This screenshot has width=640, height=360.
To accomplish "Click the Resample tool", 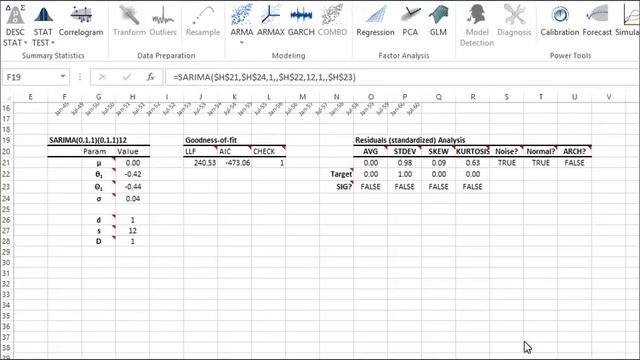I will point(203,21).
